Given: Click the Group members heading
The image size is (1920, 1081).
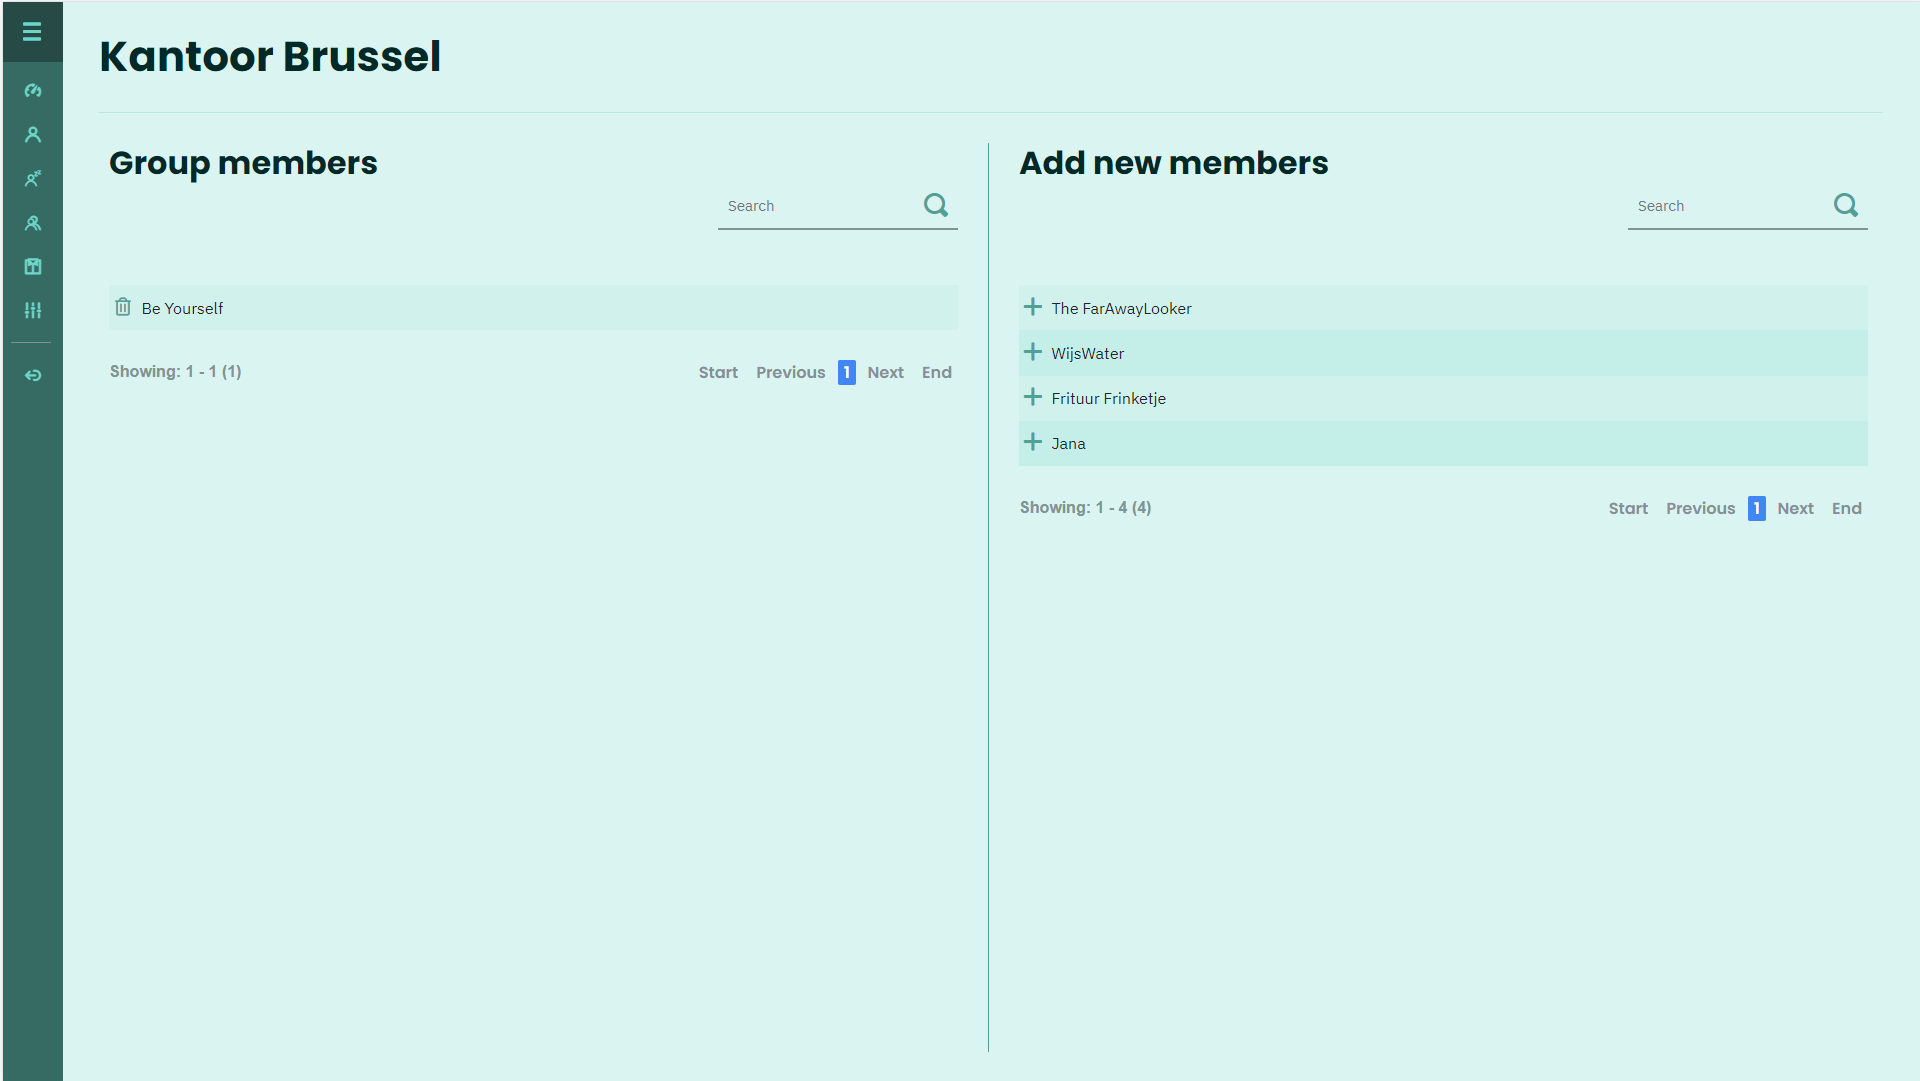Looking at the screenshot, I should coord(243,163).
